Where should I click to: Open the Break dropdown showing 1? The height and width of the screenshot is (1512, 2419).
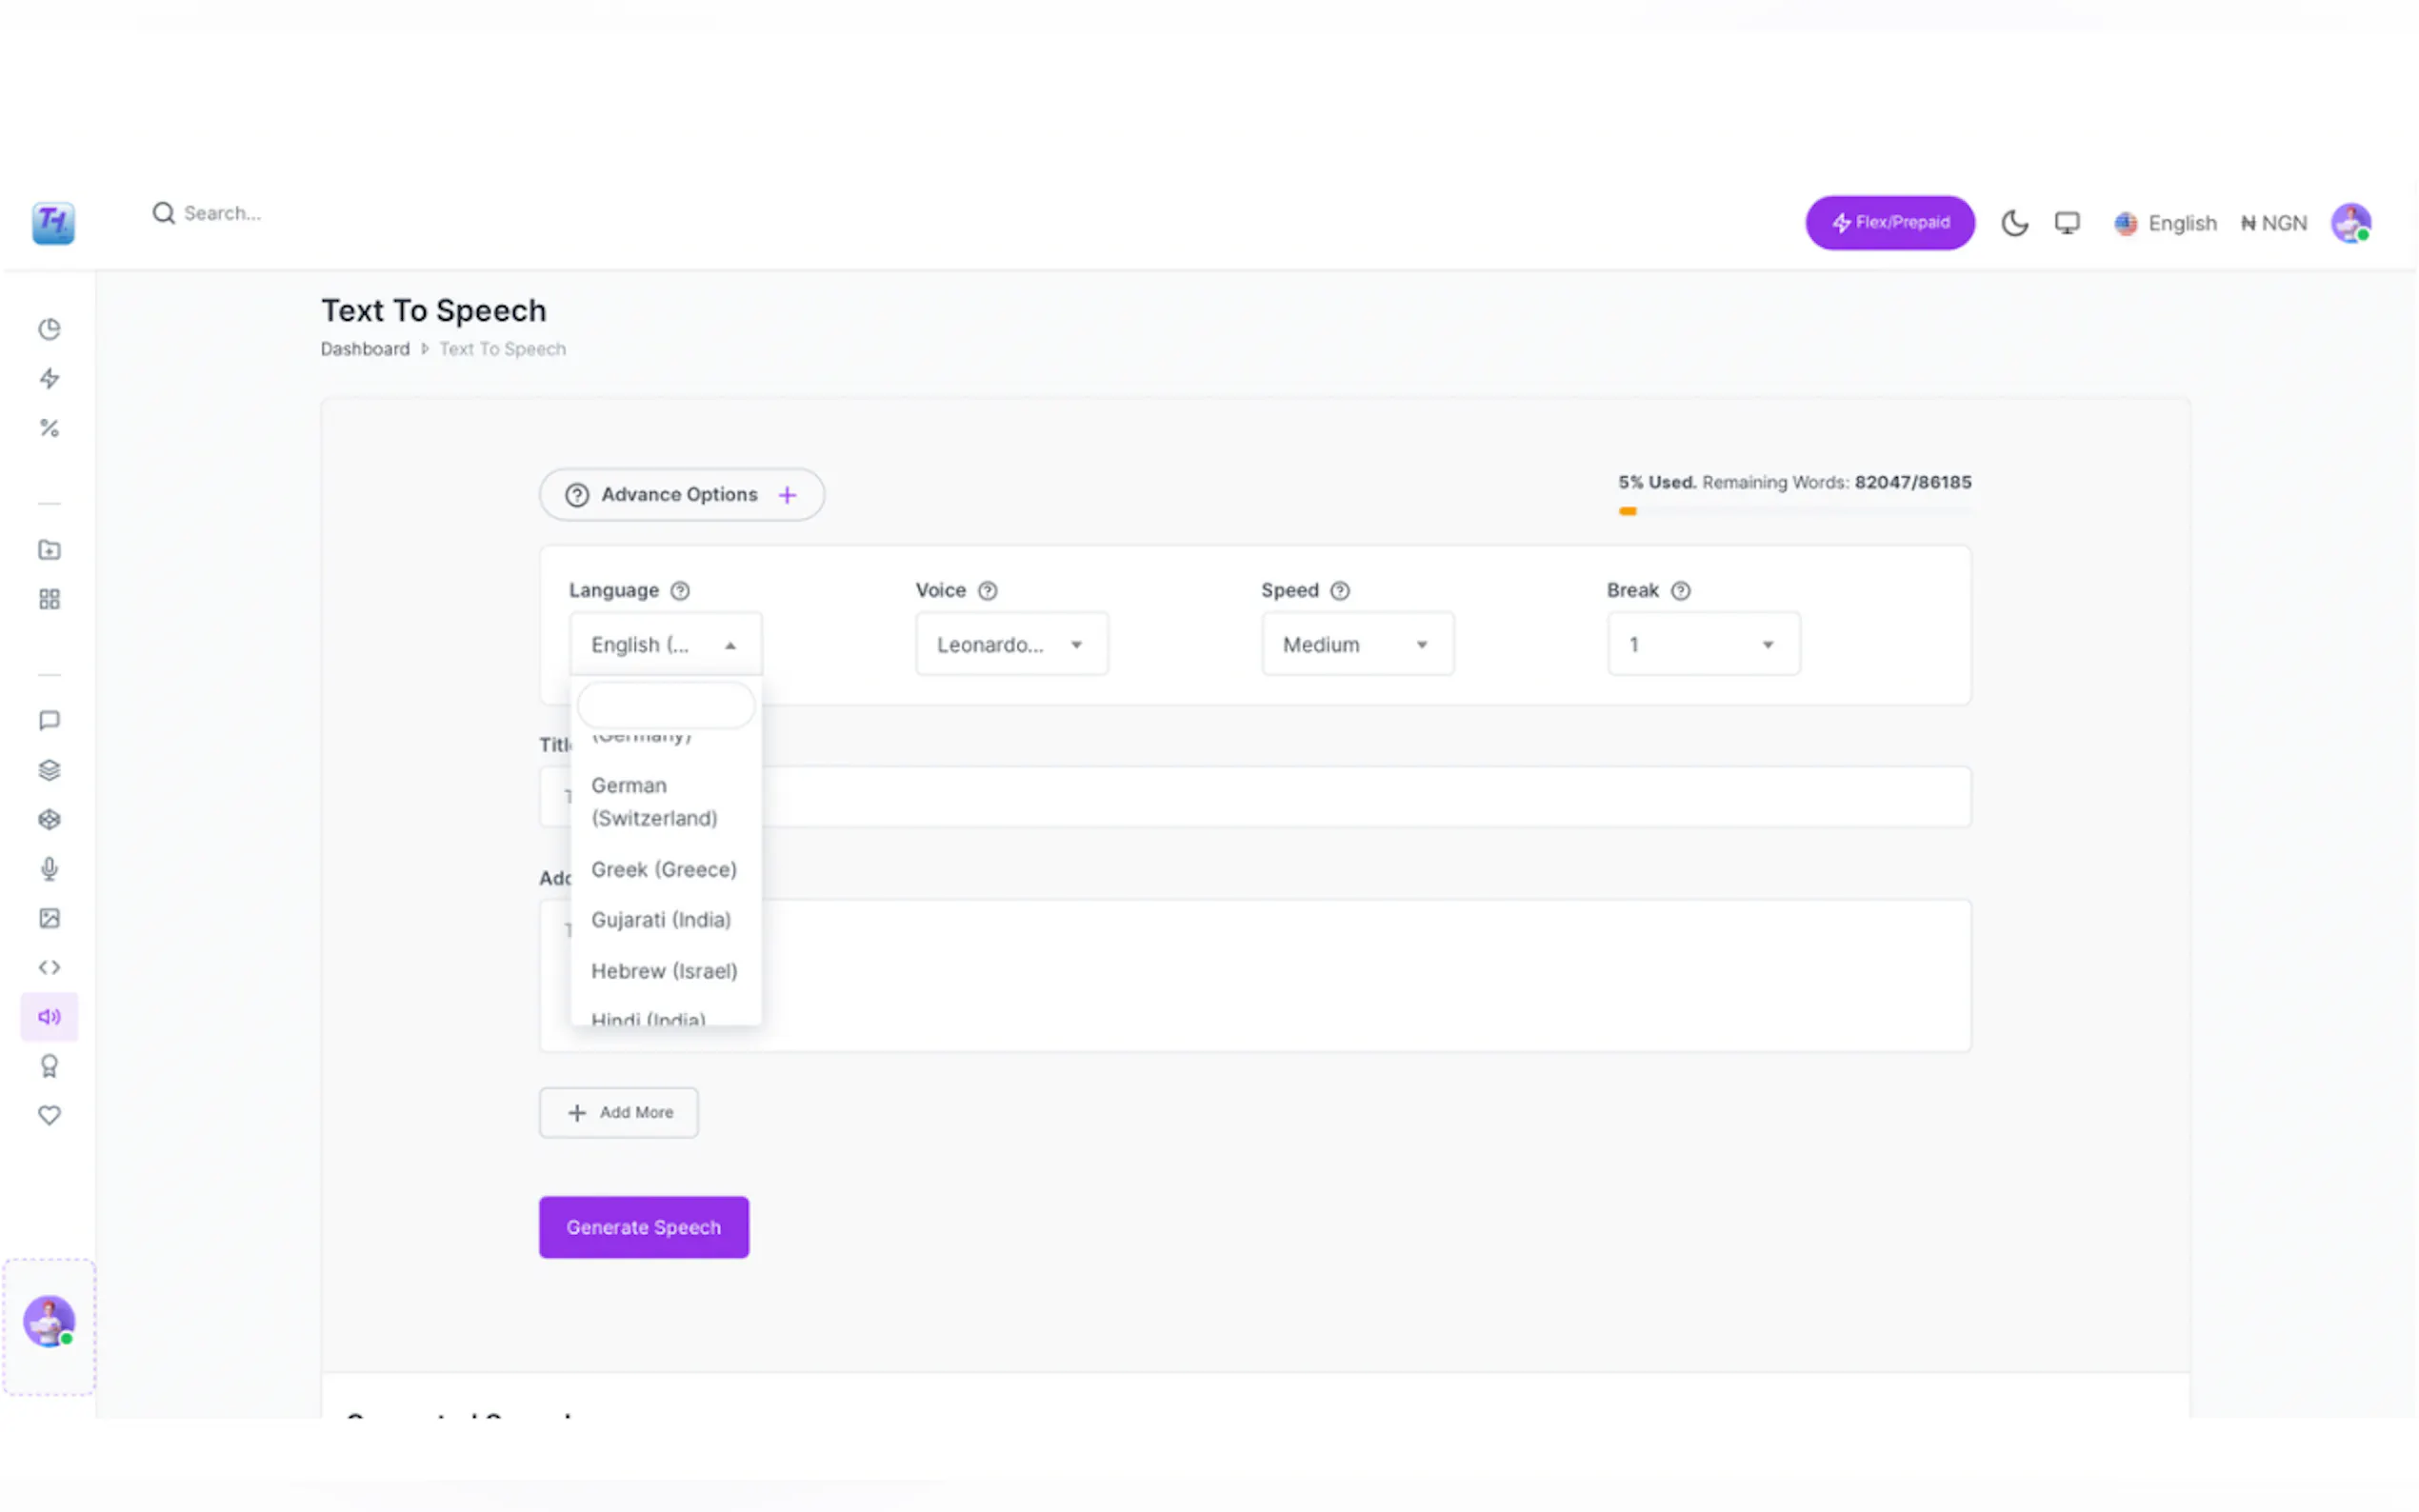[x=1703, y=644]
